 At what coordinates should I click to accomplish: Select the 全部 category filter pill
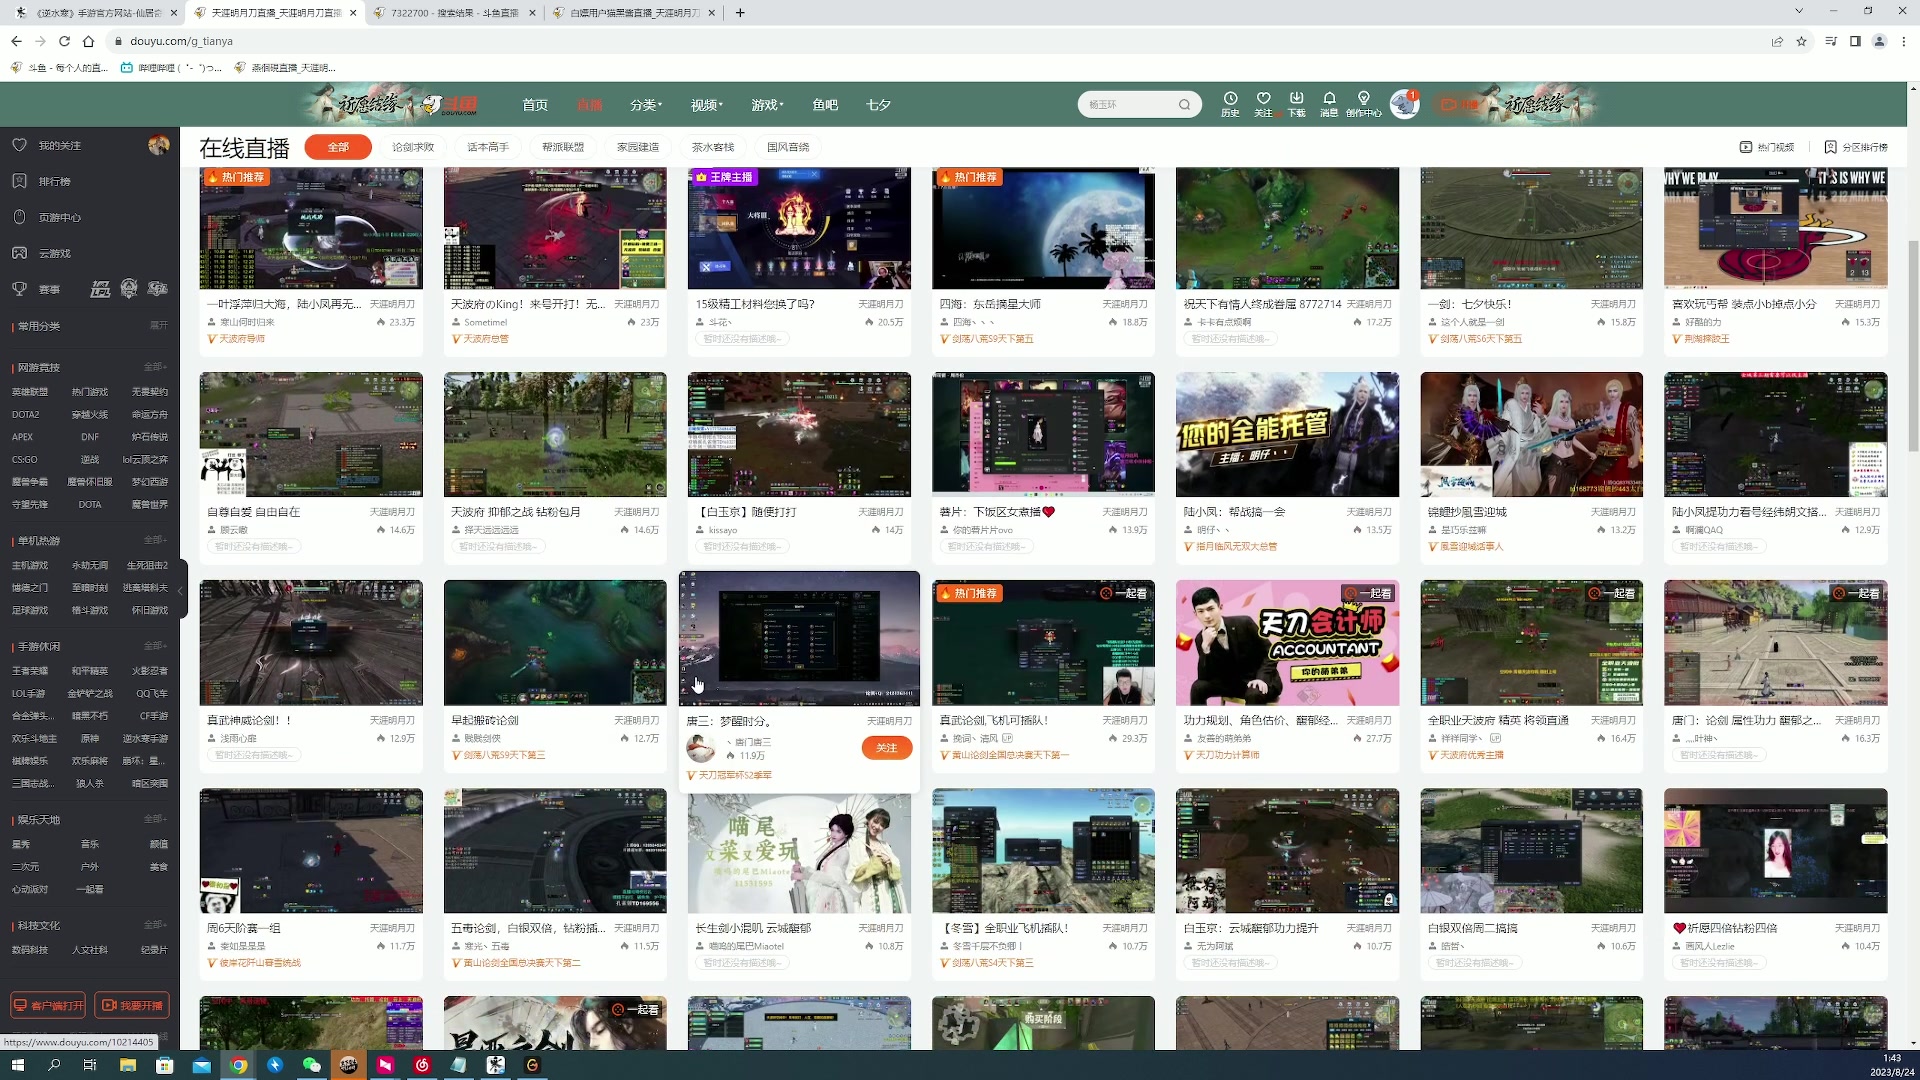pyautogui.click(x=338, y=147)
